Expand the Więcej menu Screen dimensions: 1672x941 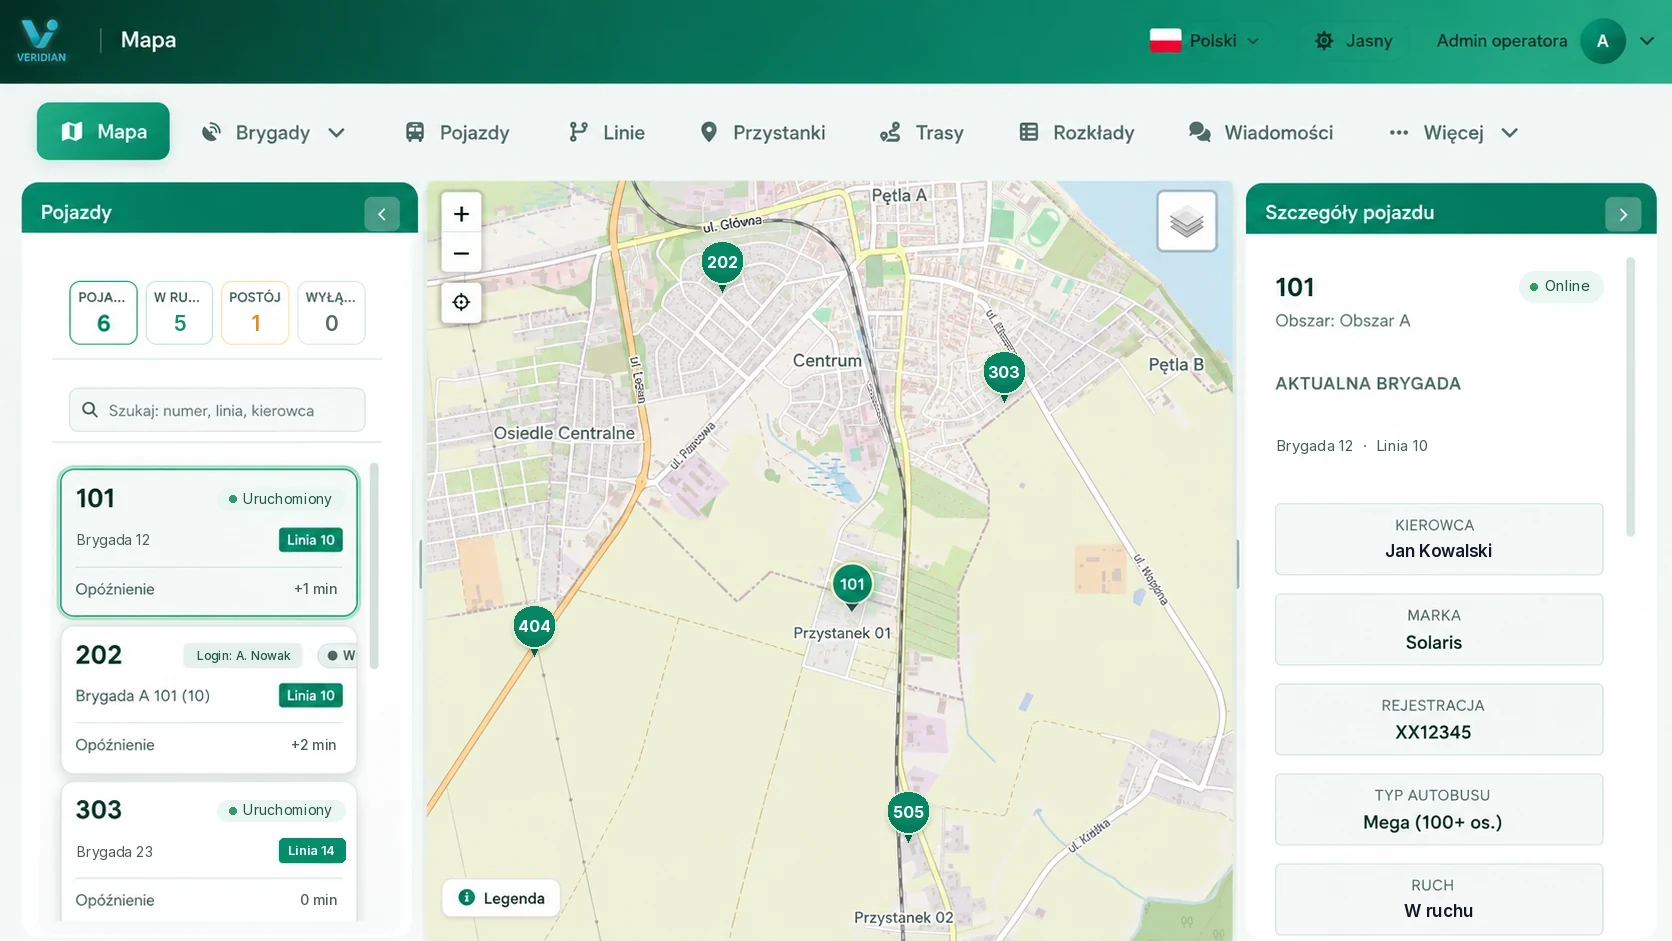[x=1454, y=132]
